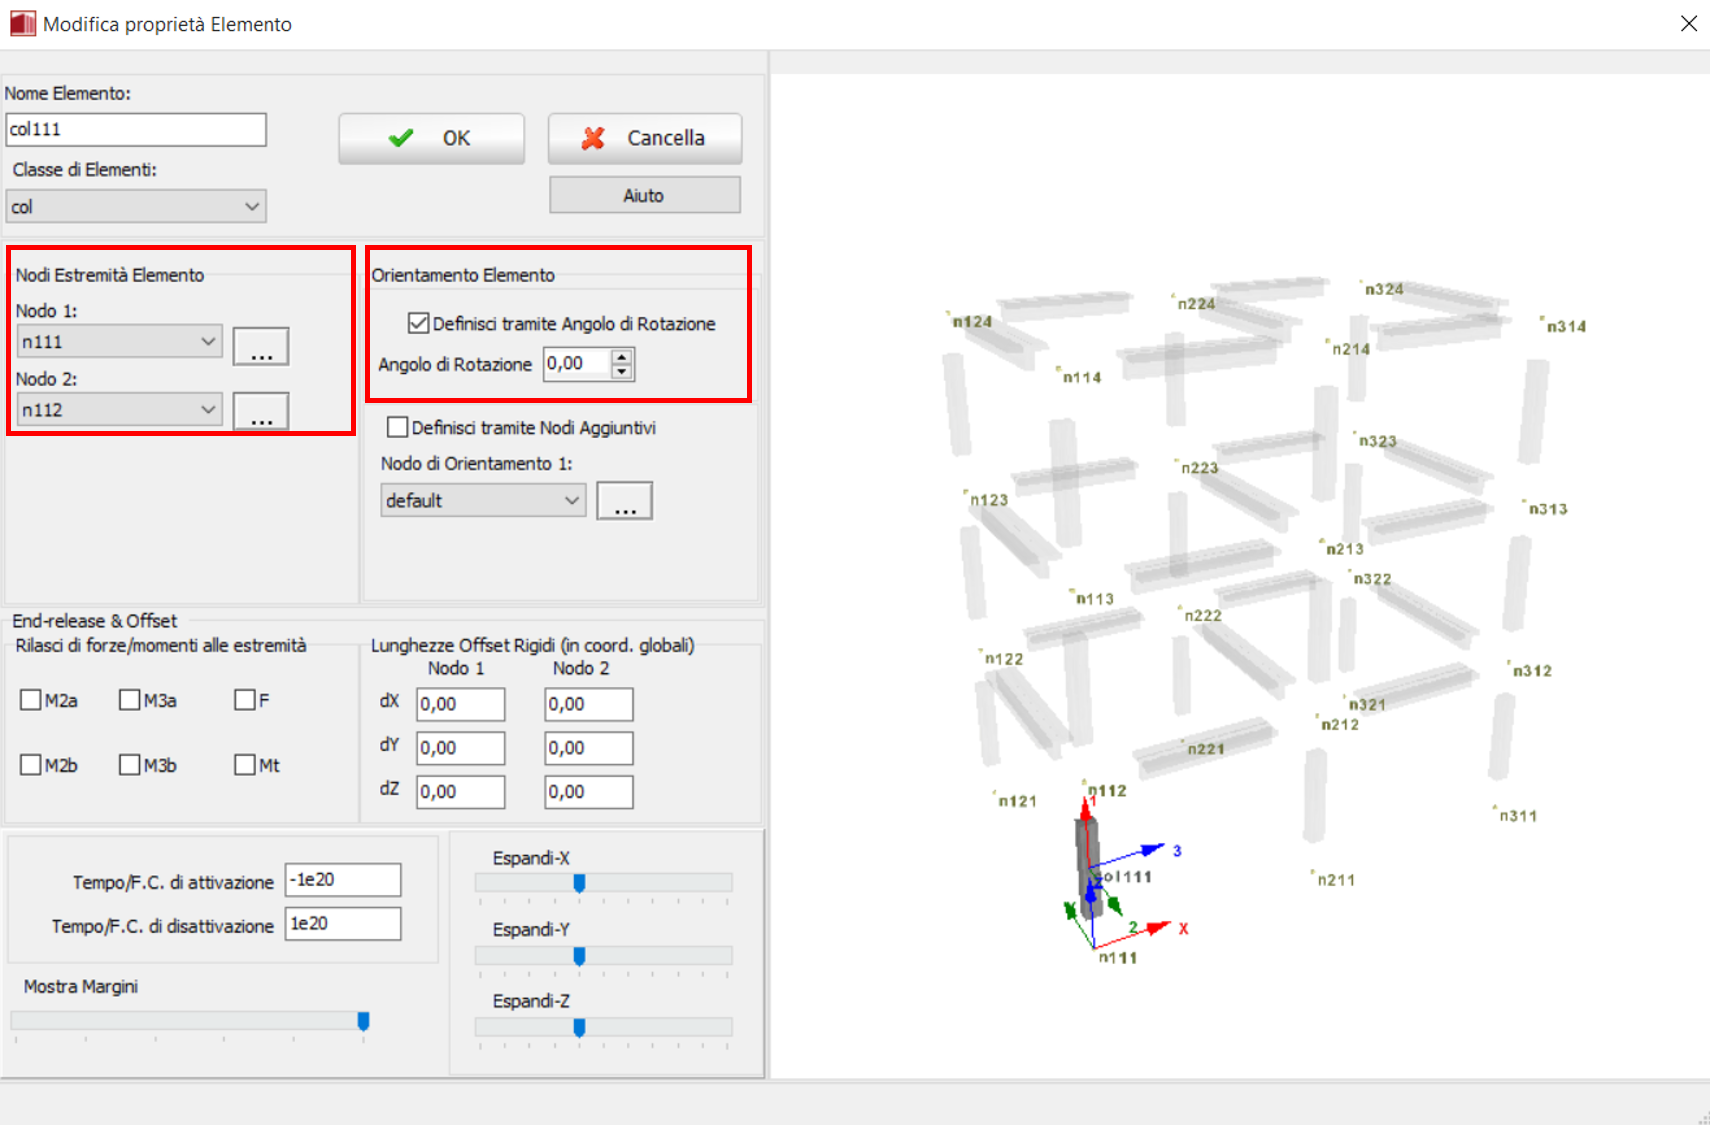The width and height of the screenshot is (1710, 1125).
Task: Open the Aiuto help button
Action: point(644,196)
